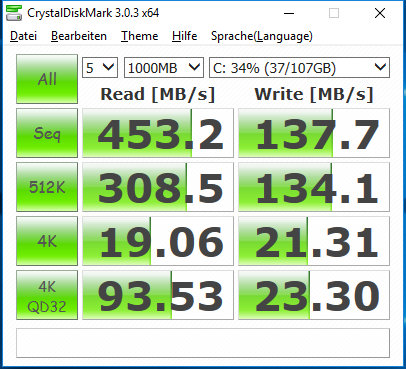Minimize the CrystalDiskMark window
Viewport: 406px width, 369px height.
click(289, 13)
